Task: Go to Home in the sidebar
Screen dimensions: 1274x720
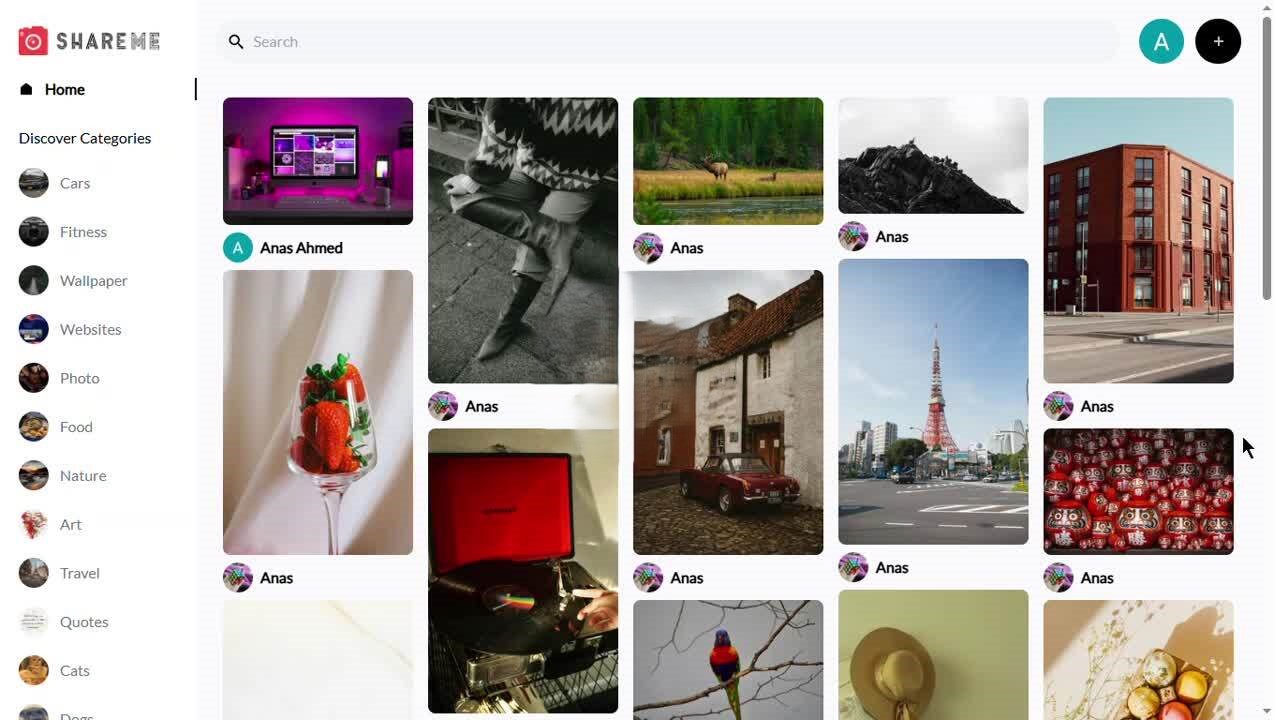Action: click(x=64, y=89)
